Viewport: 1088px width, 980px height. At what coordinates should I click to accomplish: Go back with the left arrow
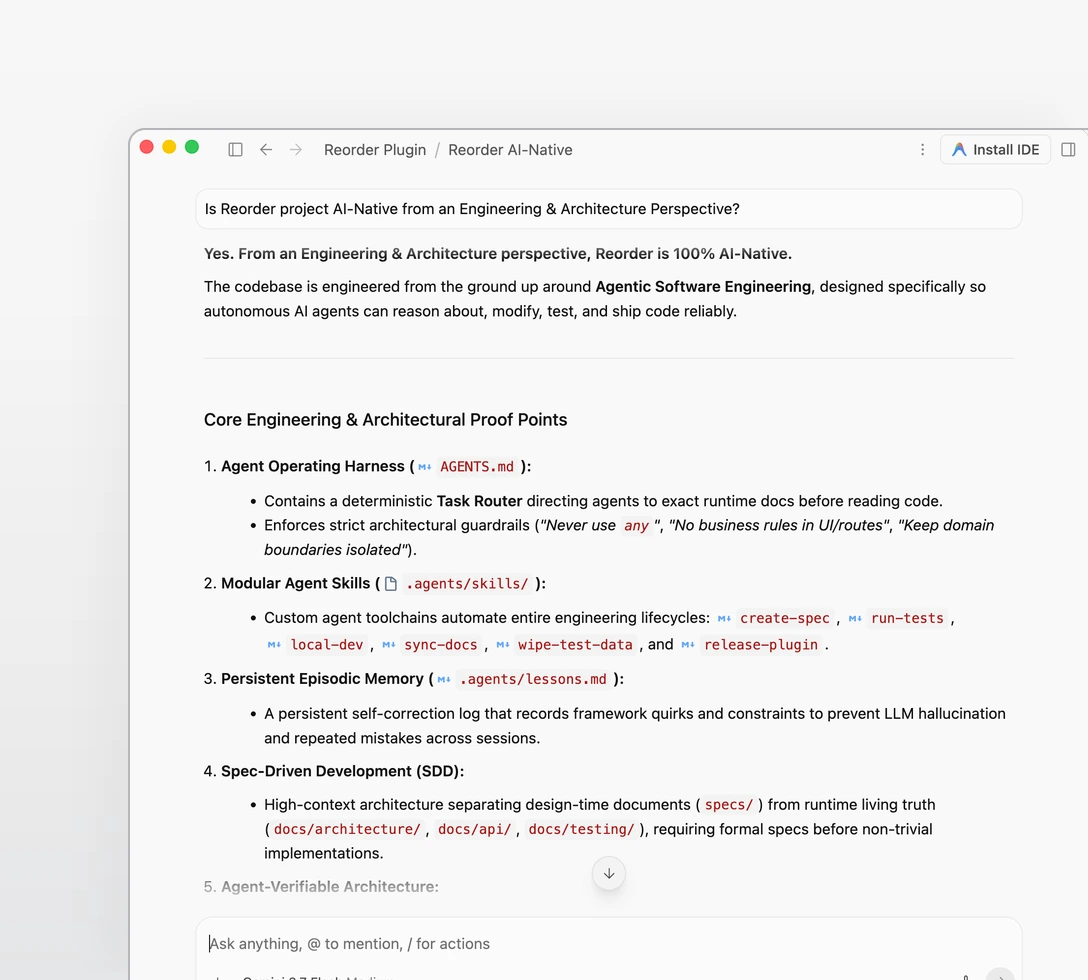(x=266, y=150)
